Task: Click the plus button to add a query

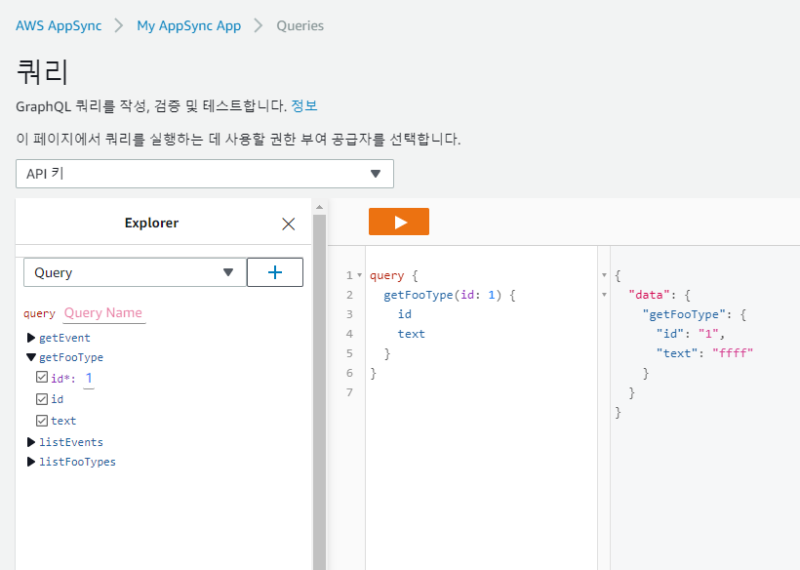Action: 275,272
